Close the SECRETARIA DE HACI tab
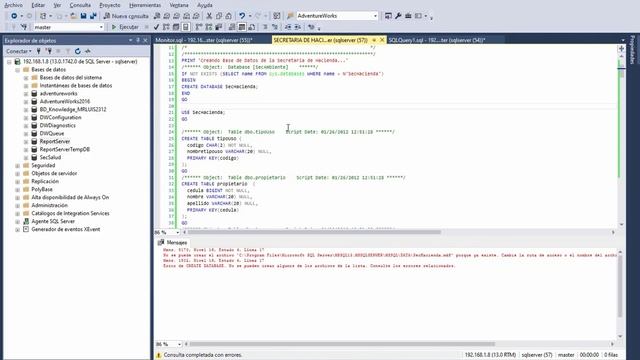The height and width of the screenshot is (360, 640). point(382,40)
